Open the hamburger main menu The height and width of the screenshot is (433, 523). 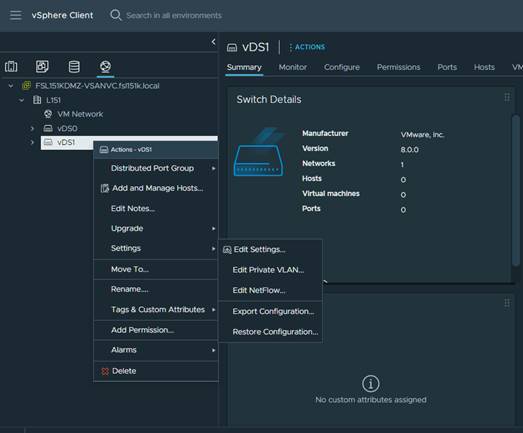(16, 15)
